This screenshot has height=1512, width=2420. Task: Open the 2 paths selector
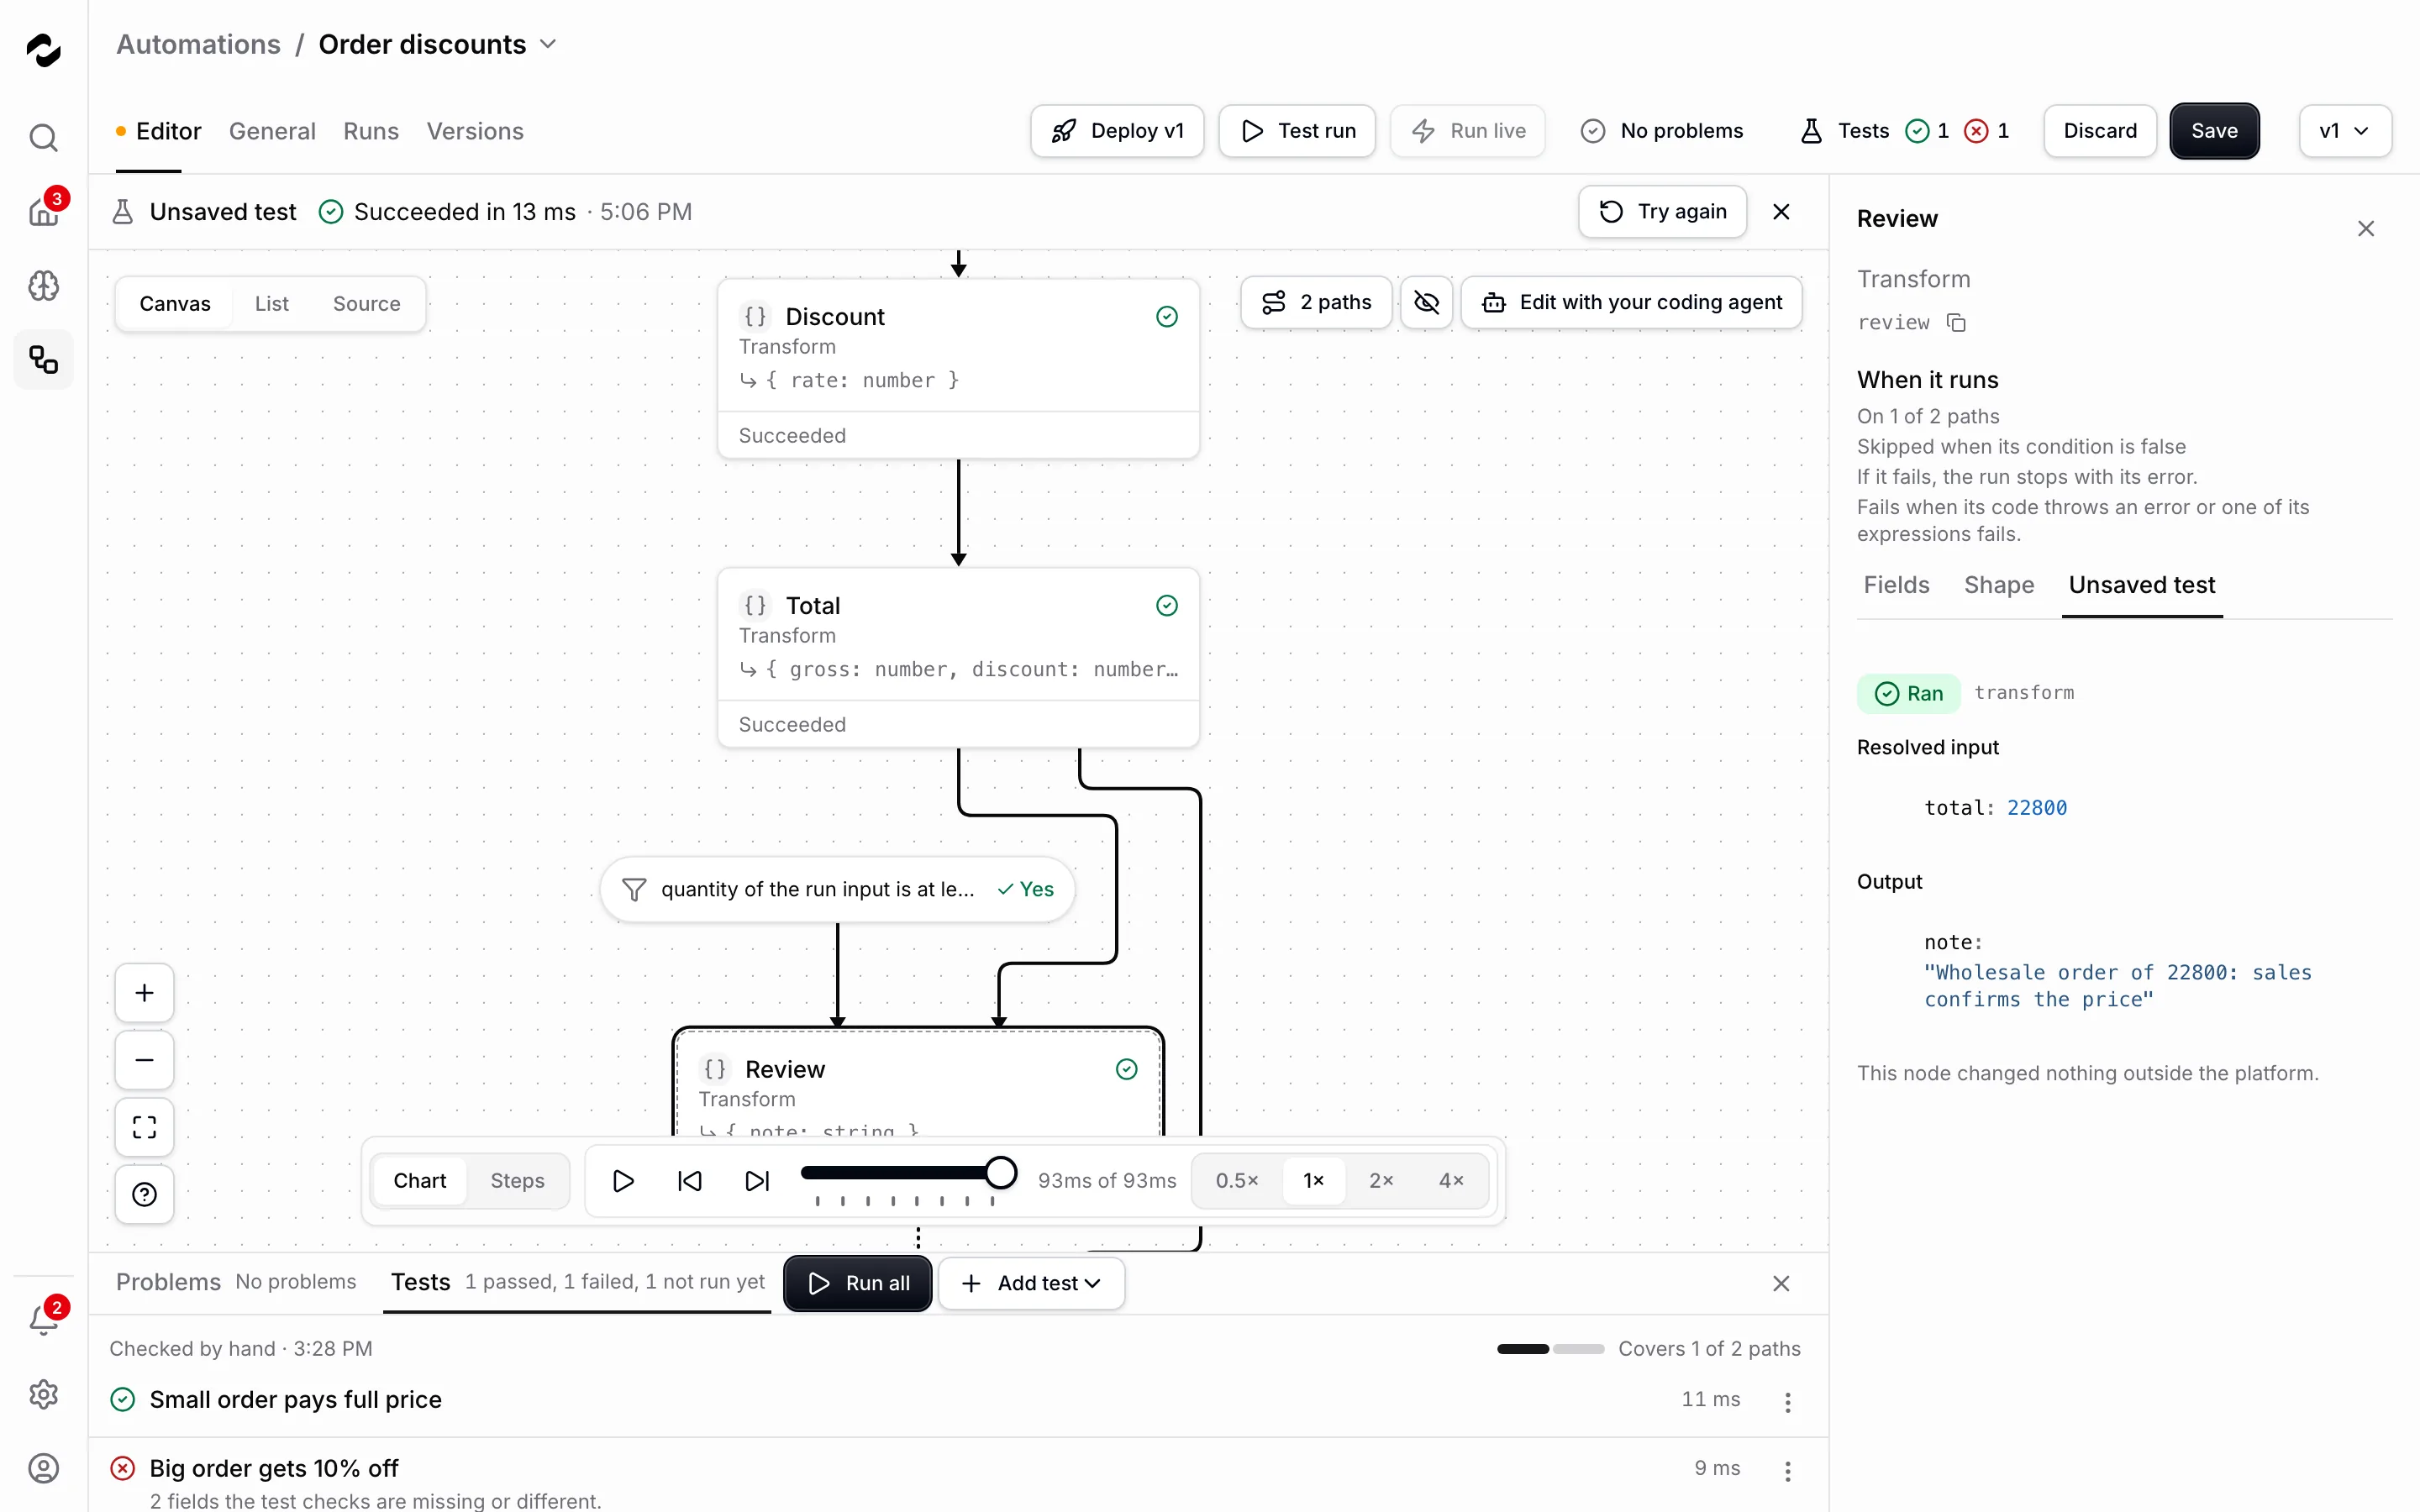1316,302
